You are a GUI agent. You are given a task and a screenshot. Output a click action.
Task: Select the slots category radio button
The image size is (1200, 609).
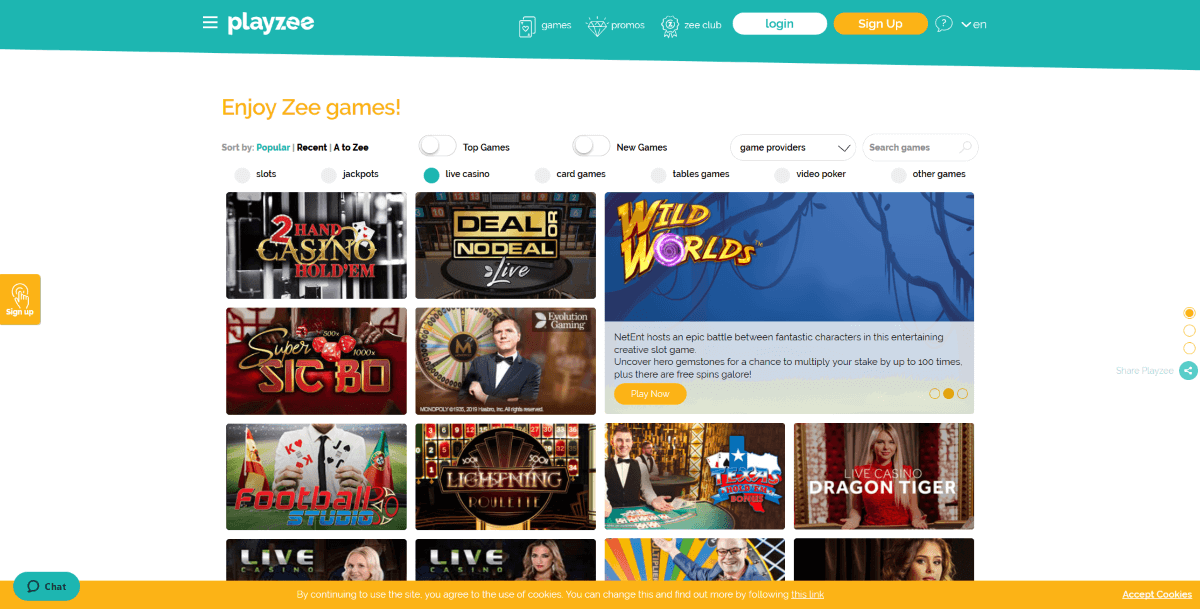[x=242, y=175]
